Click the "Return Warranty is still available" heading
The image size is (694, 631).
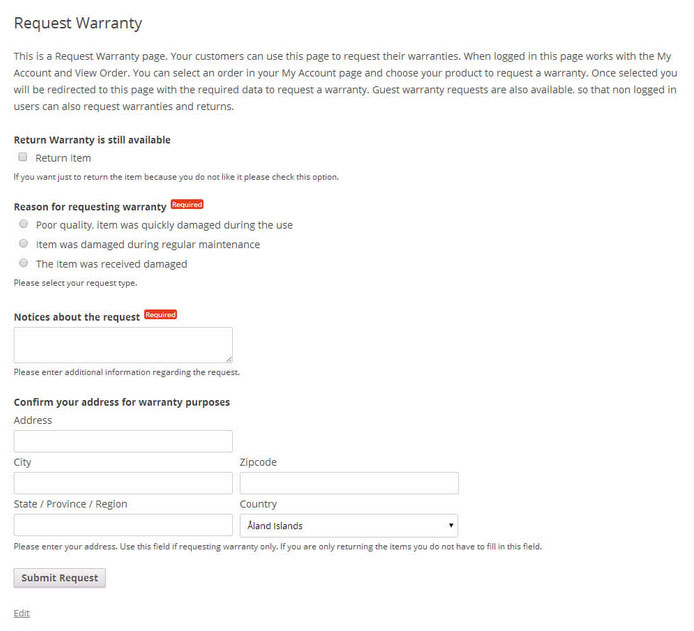pos(92,140)
